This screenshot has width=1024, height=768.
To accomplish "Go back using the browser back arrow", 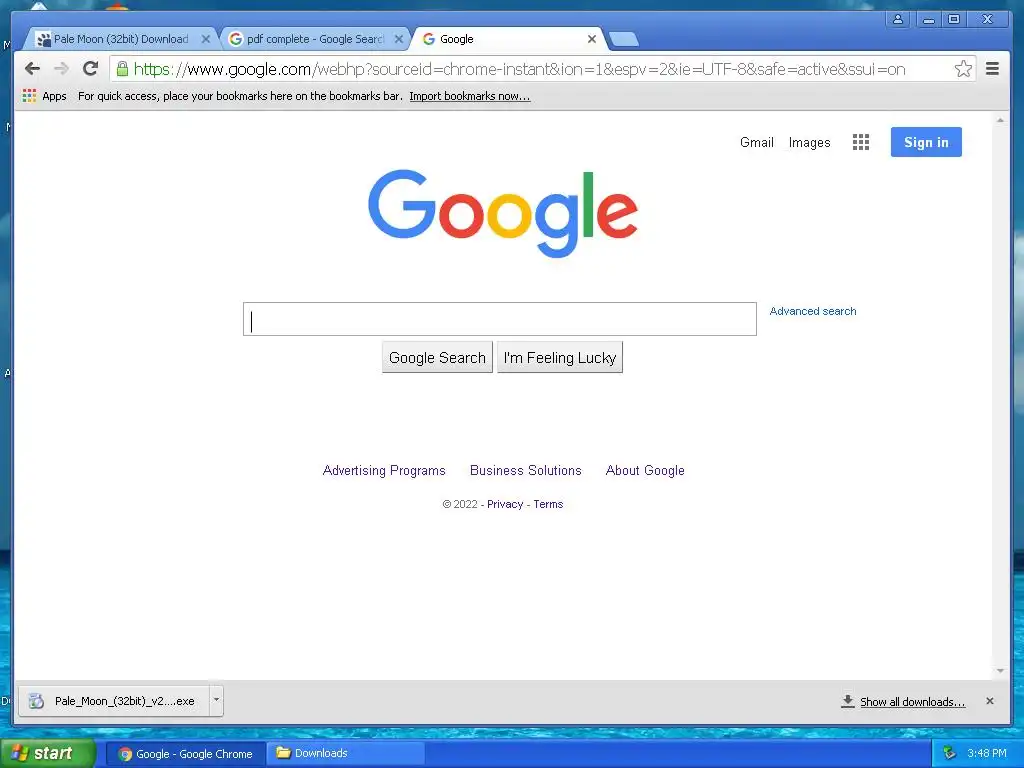I will pyautogui.click(x=32, y=69).
